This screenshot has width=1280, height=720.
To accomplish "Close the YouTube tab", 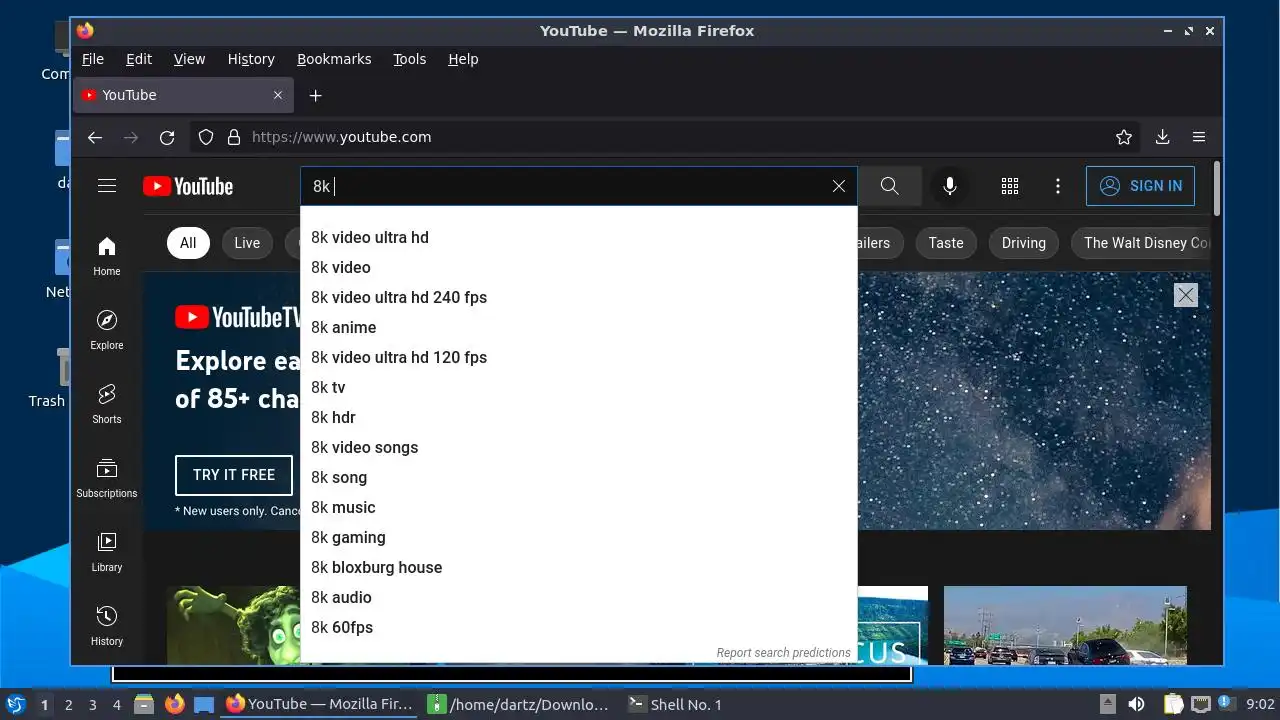I will coord(278,95).
